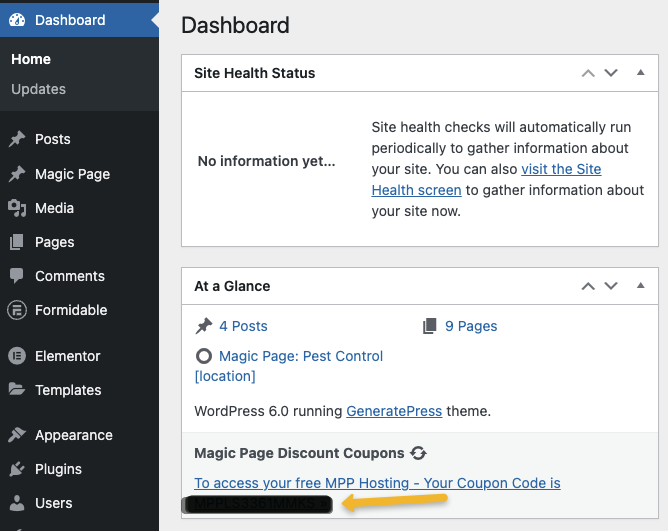Click the Comments bubble icon

tap(17, 276)
